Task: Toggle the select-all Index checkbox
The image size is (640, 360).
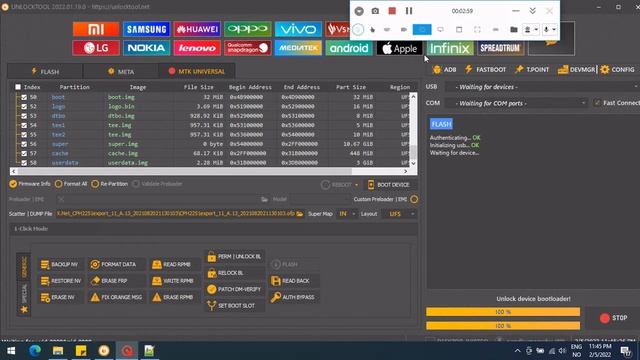Action: 18,87
